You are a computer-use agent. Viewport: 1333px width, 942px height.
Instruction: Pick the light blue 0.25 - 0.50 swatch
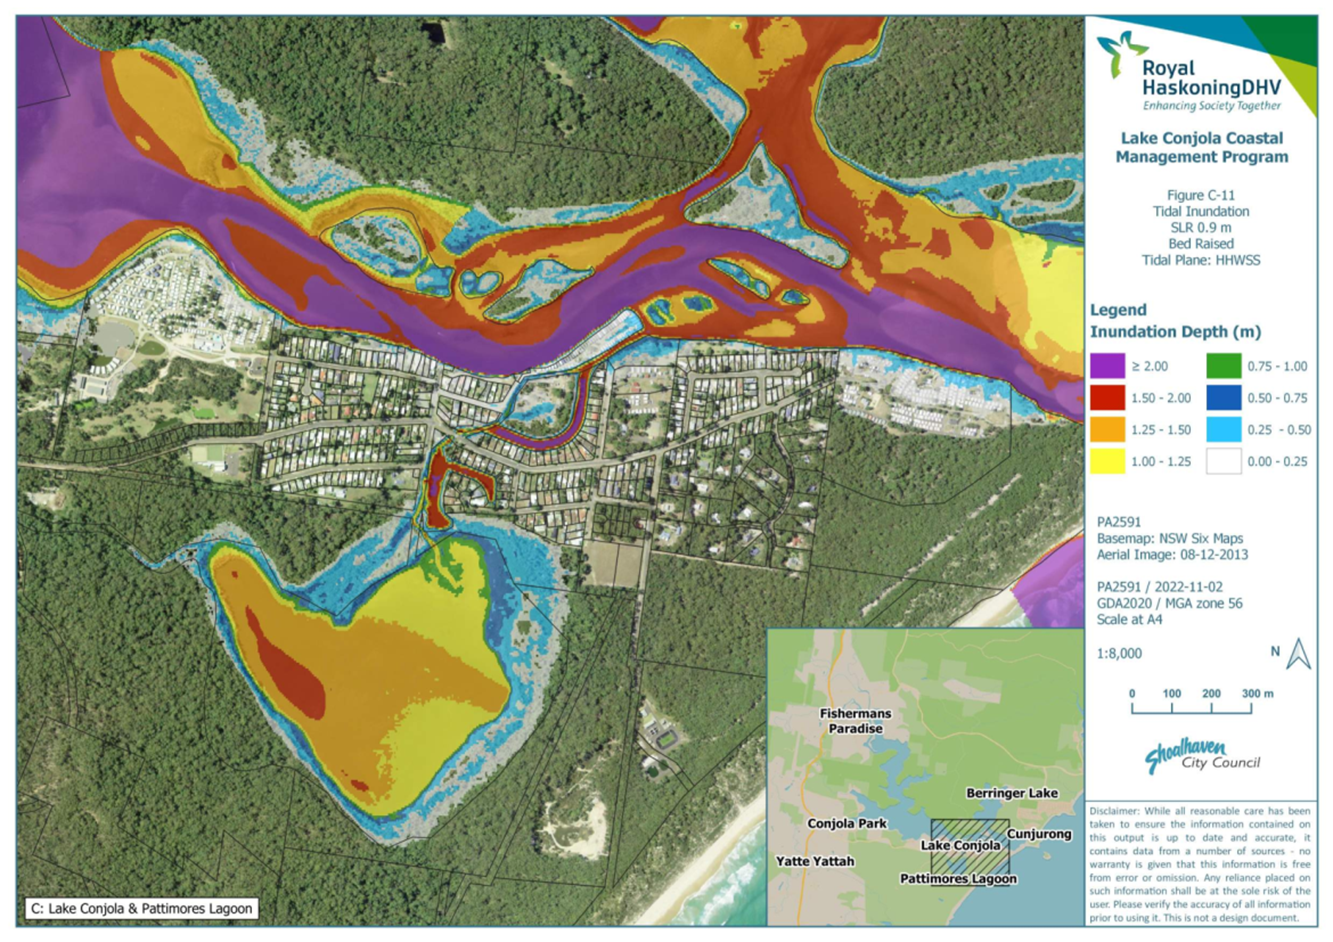pyautogui.click(x=1223, y=430)
